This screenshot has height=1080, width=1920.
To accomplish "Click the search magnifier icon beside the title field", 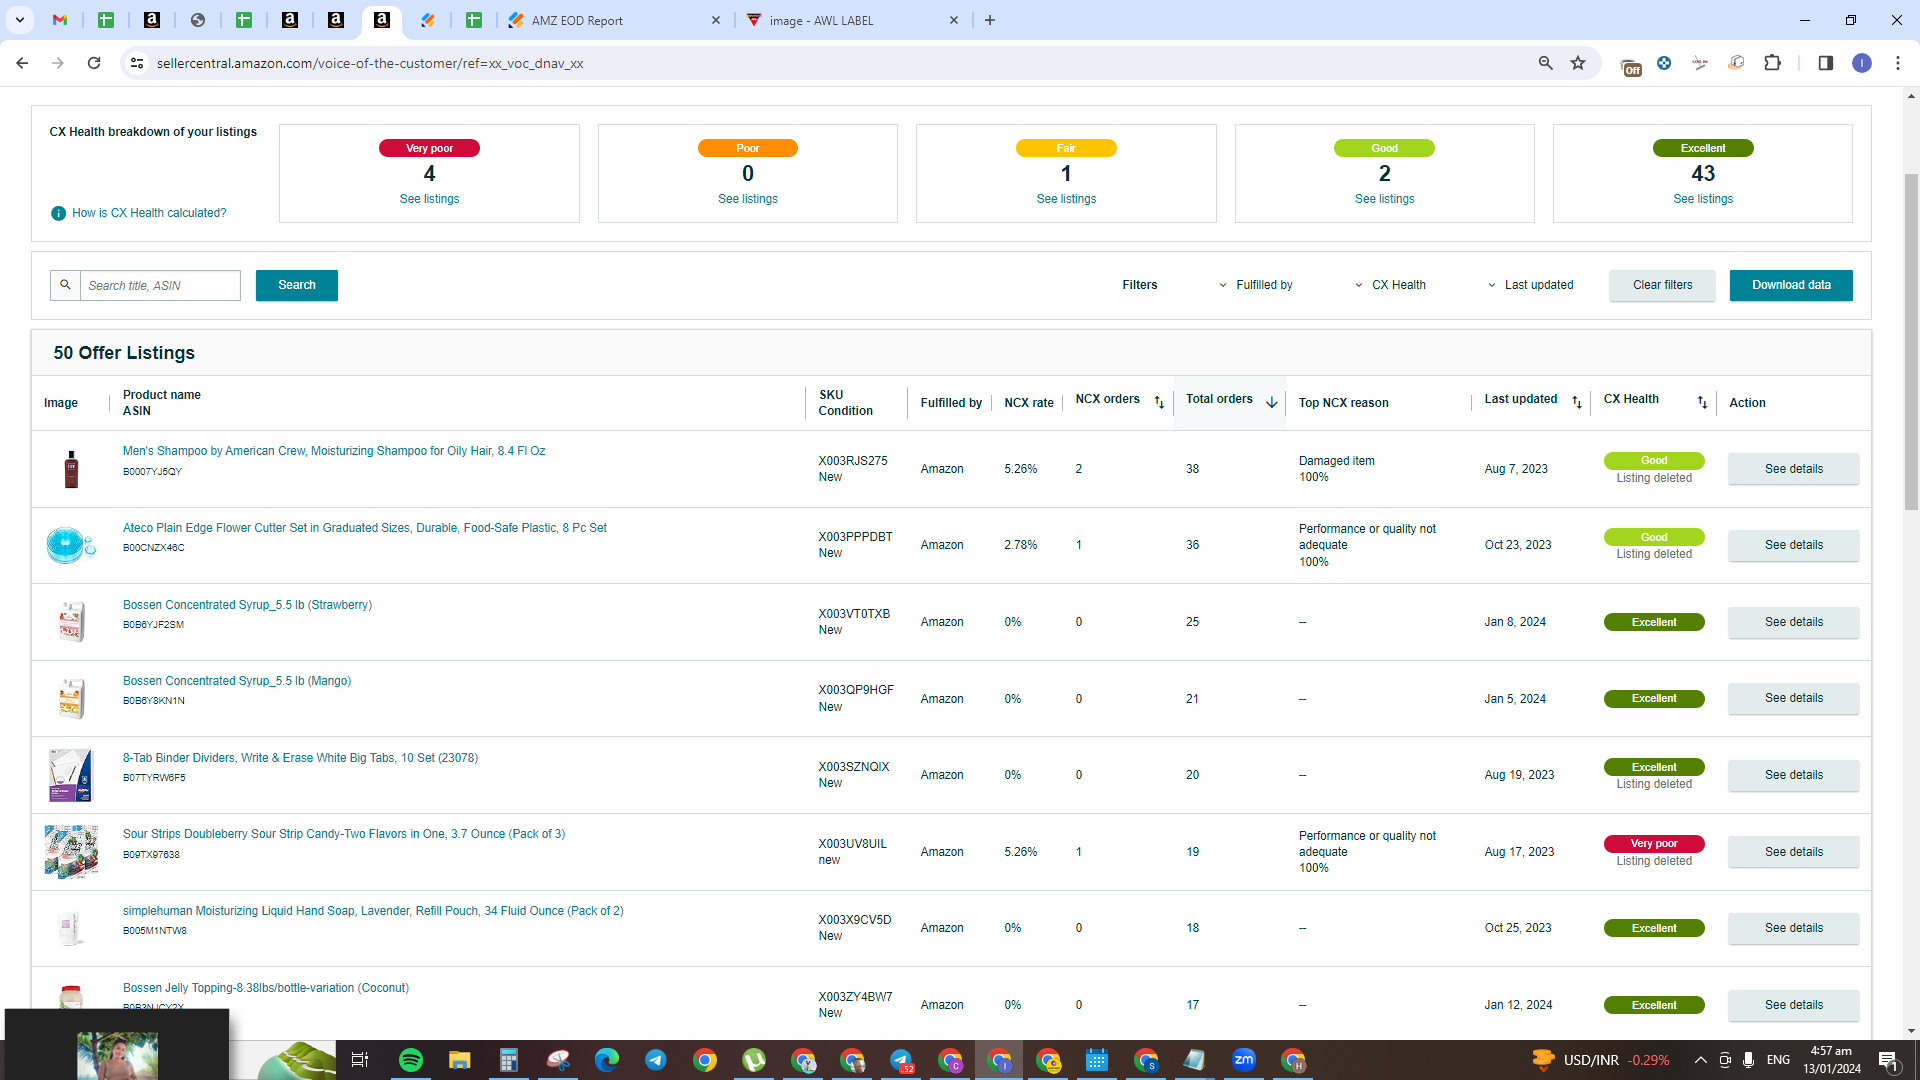I will [x=65, y=285].
